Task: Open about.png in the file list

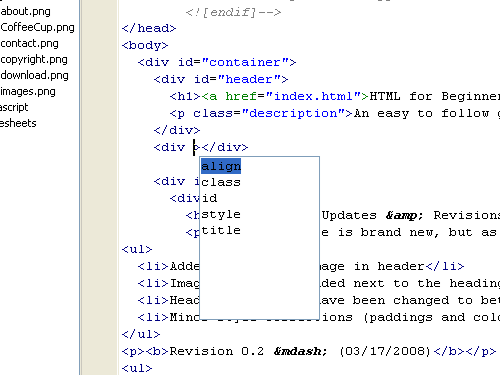Action: (26, 11)
